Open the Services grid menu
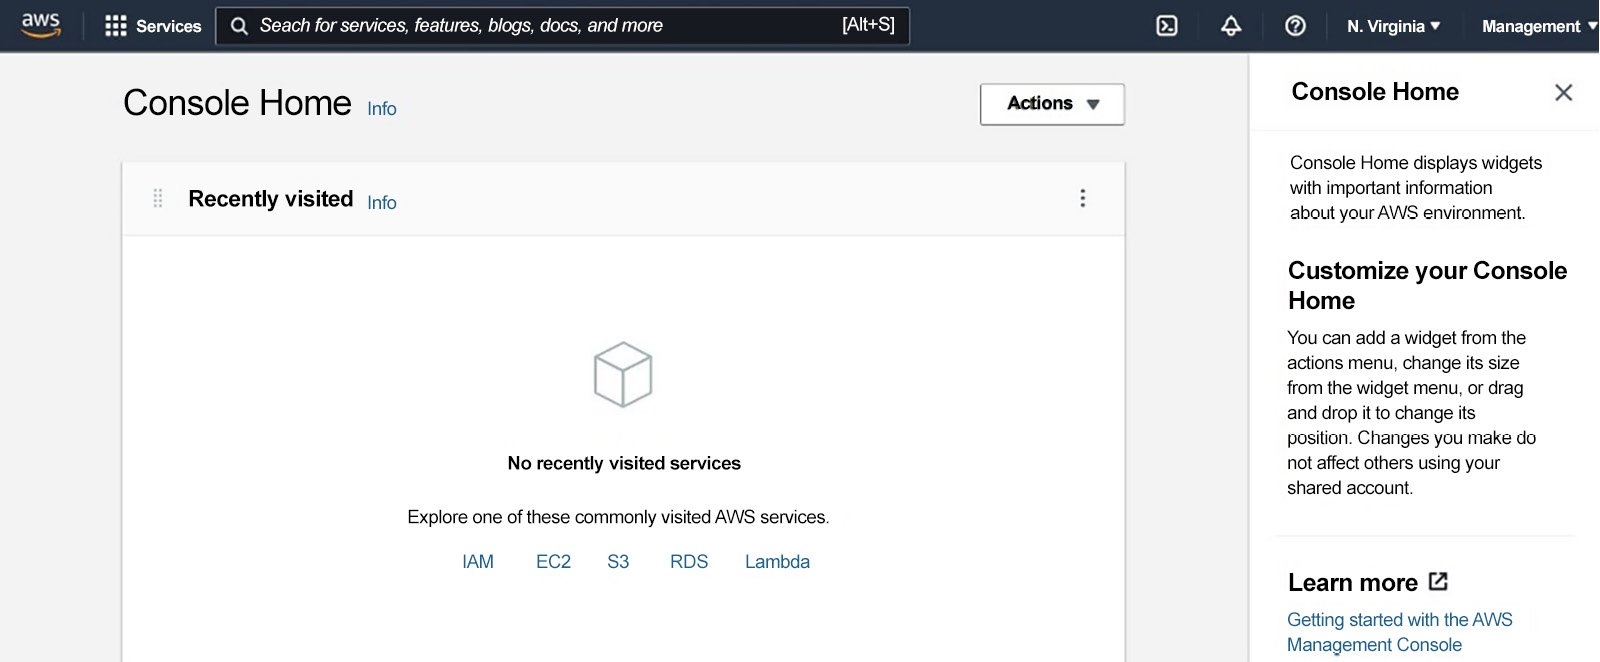This screenshot has width=1600, height=662. (x=116, y=26)
